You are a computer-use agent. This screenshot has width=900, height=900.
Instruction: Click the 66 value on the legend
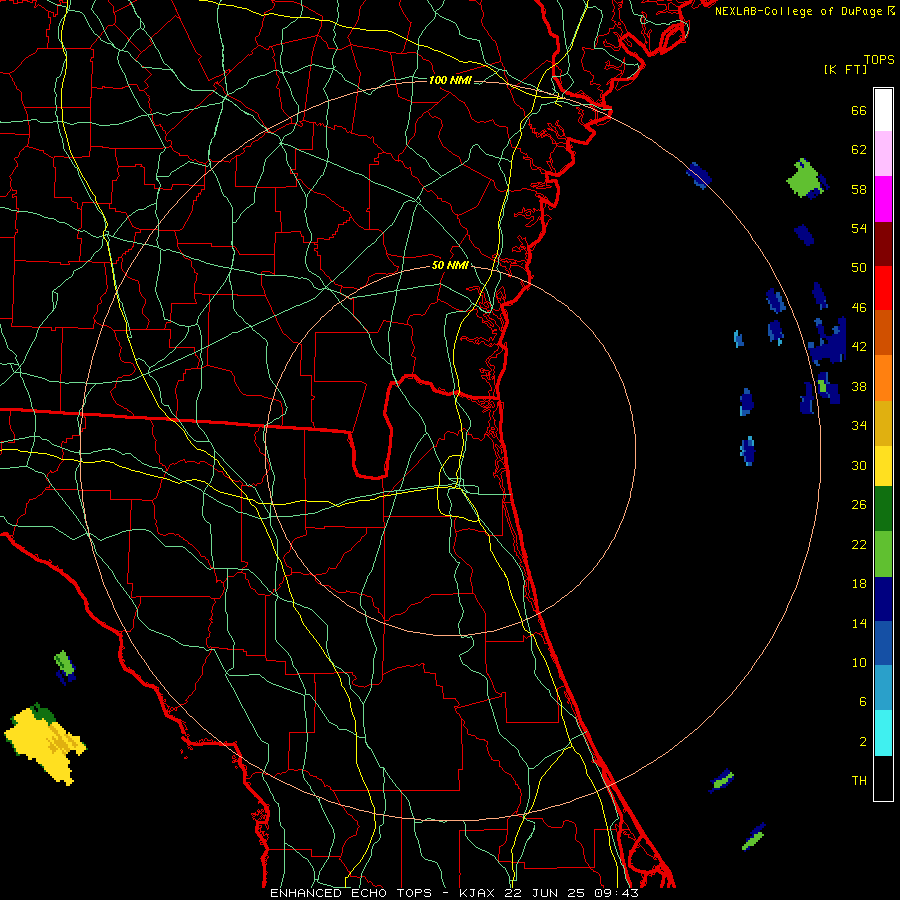pyautogui.click(x=859, y=110)
